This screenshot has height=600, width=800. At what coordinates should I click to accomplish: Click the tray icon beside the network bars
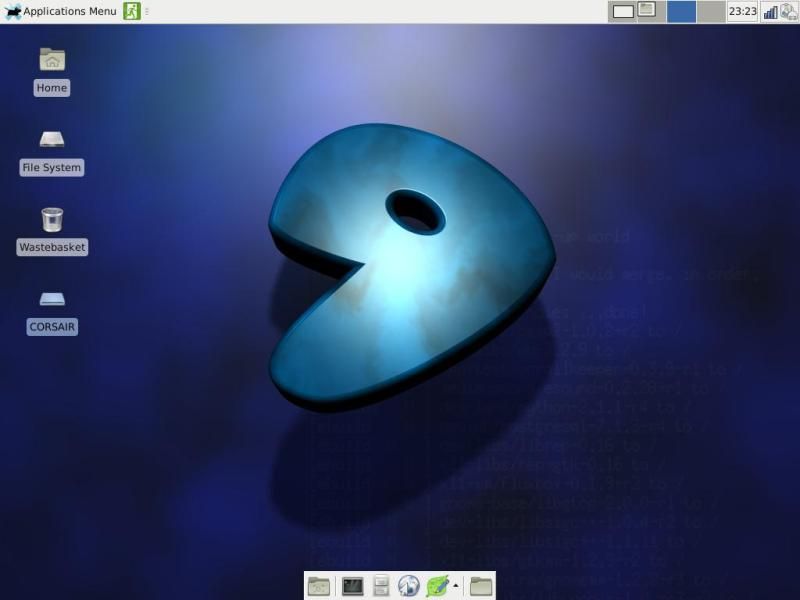pos(789,11)
